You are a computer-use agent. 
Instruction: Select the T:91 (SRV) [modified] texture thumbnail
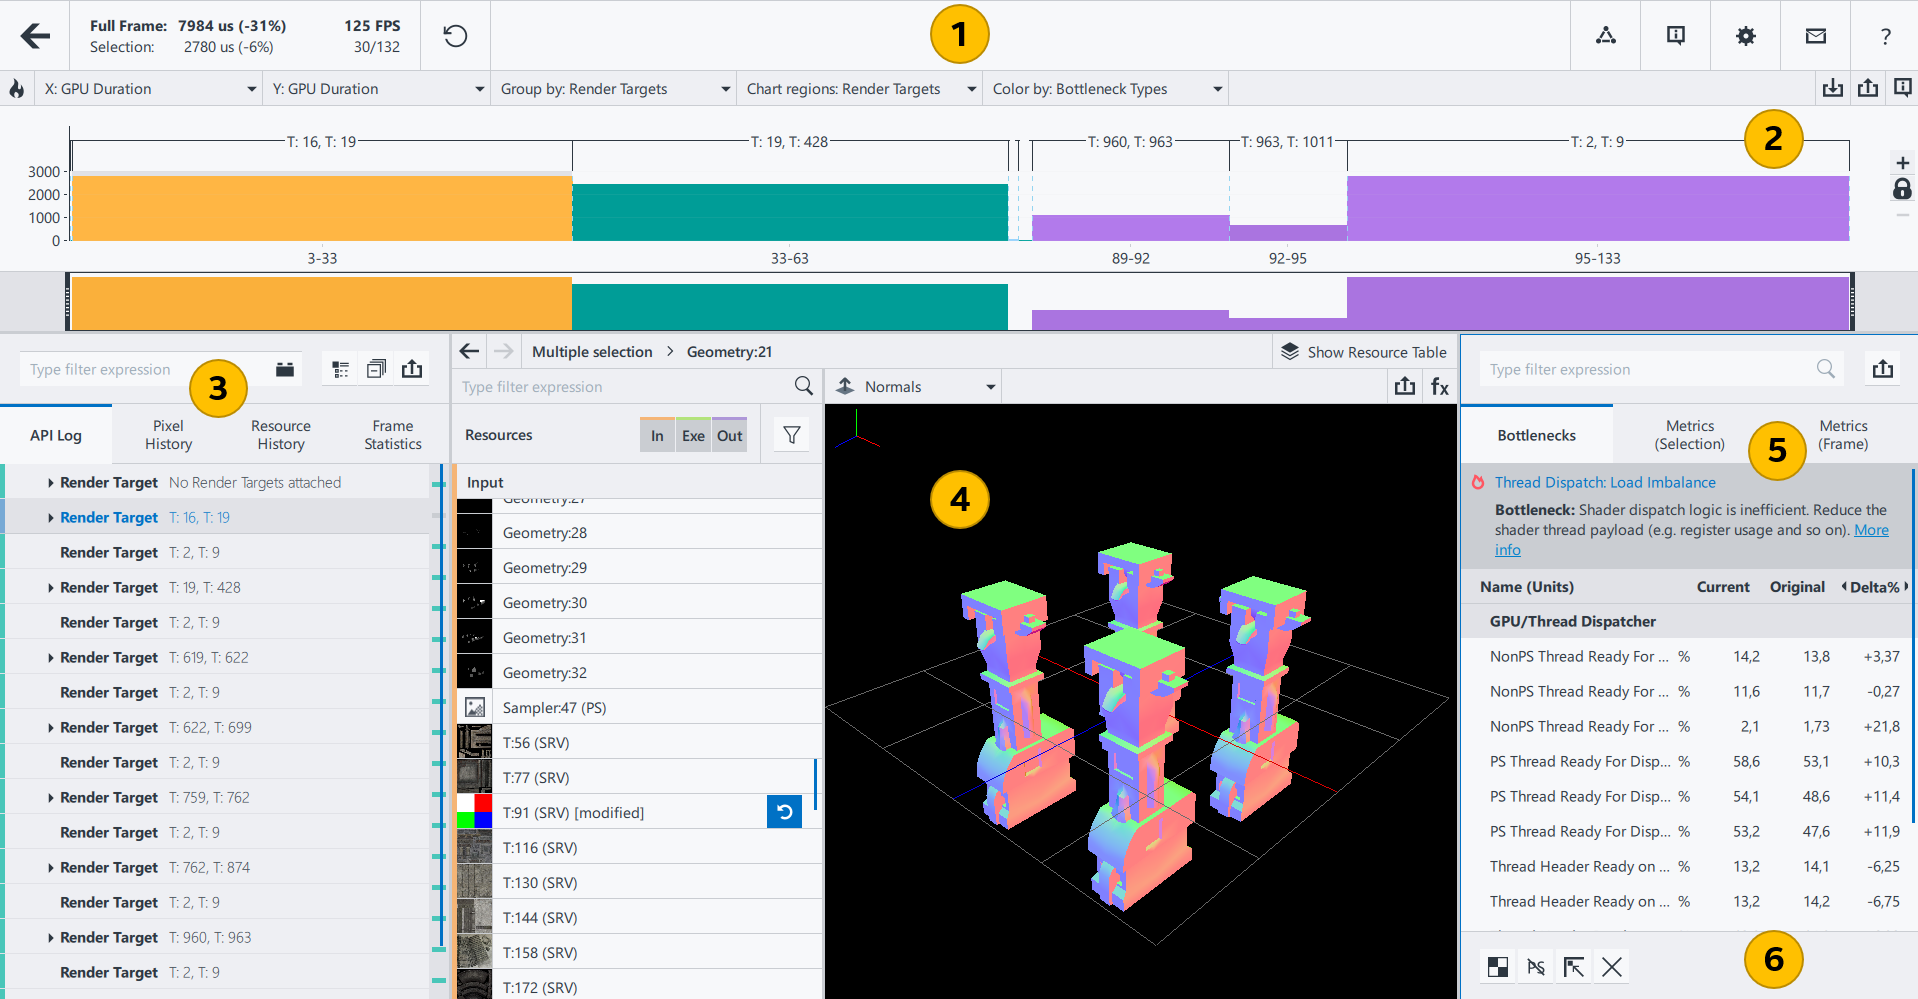click(474, 812)
